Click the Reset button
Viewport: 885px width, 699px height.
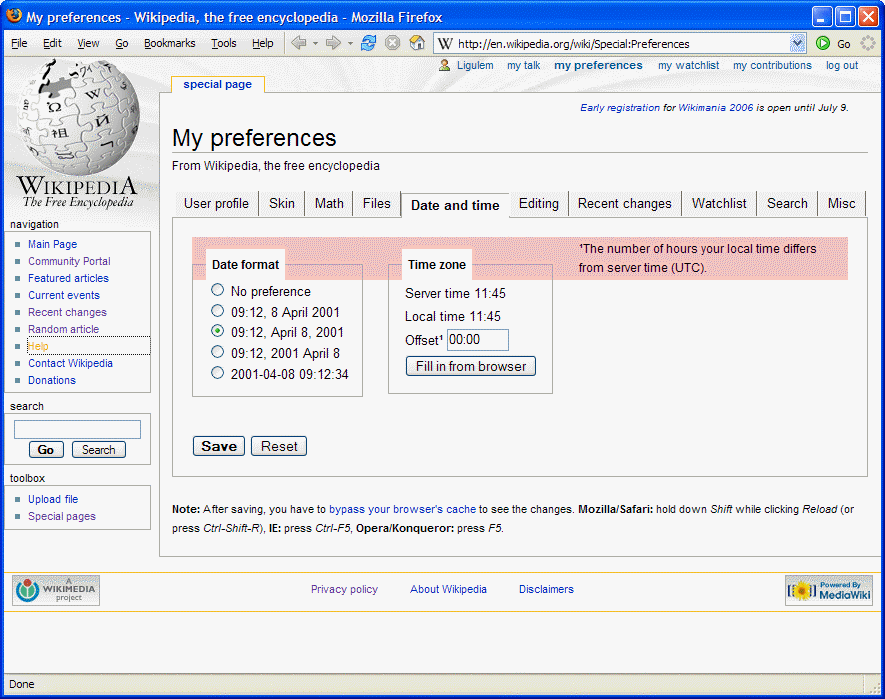coord(279,446)
